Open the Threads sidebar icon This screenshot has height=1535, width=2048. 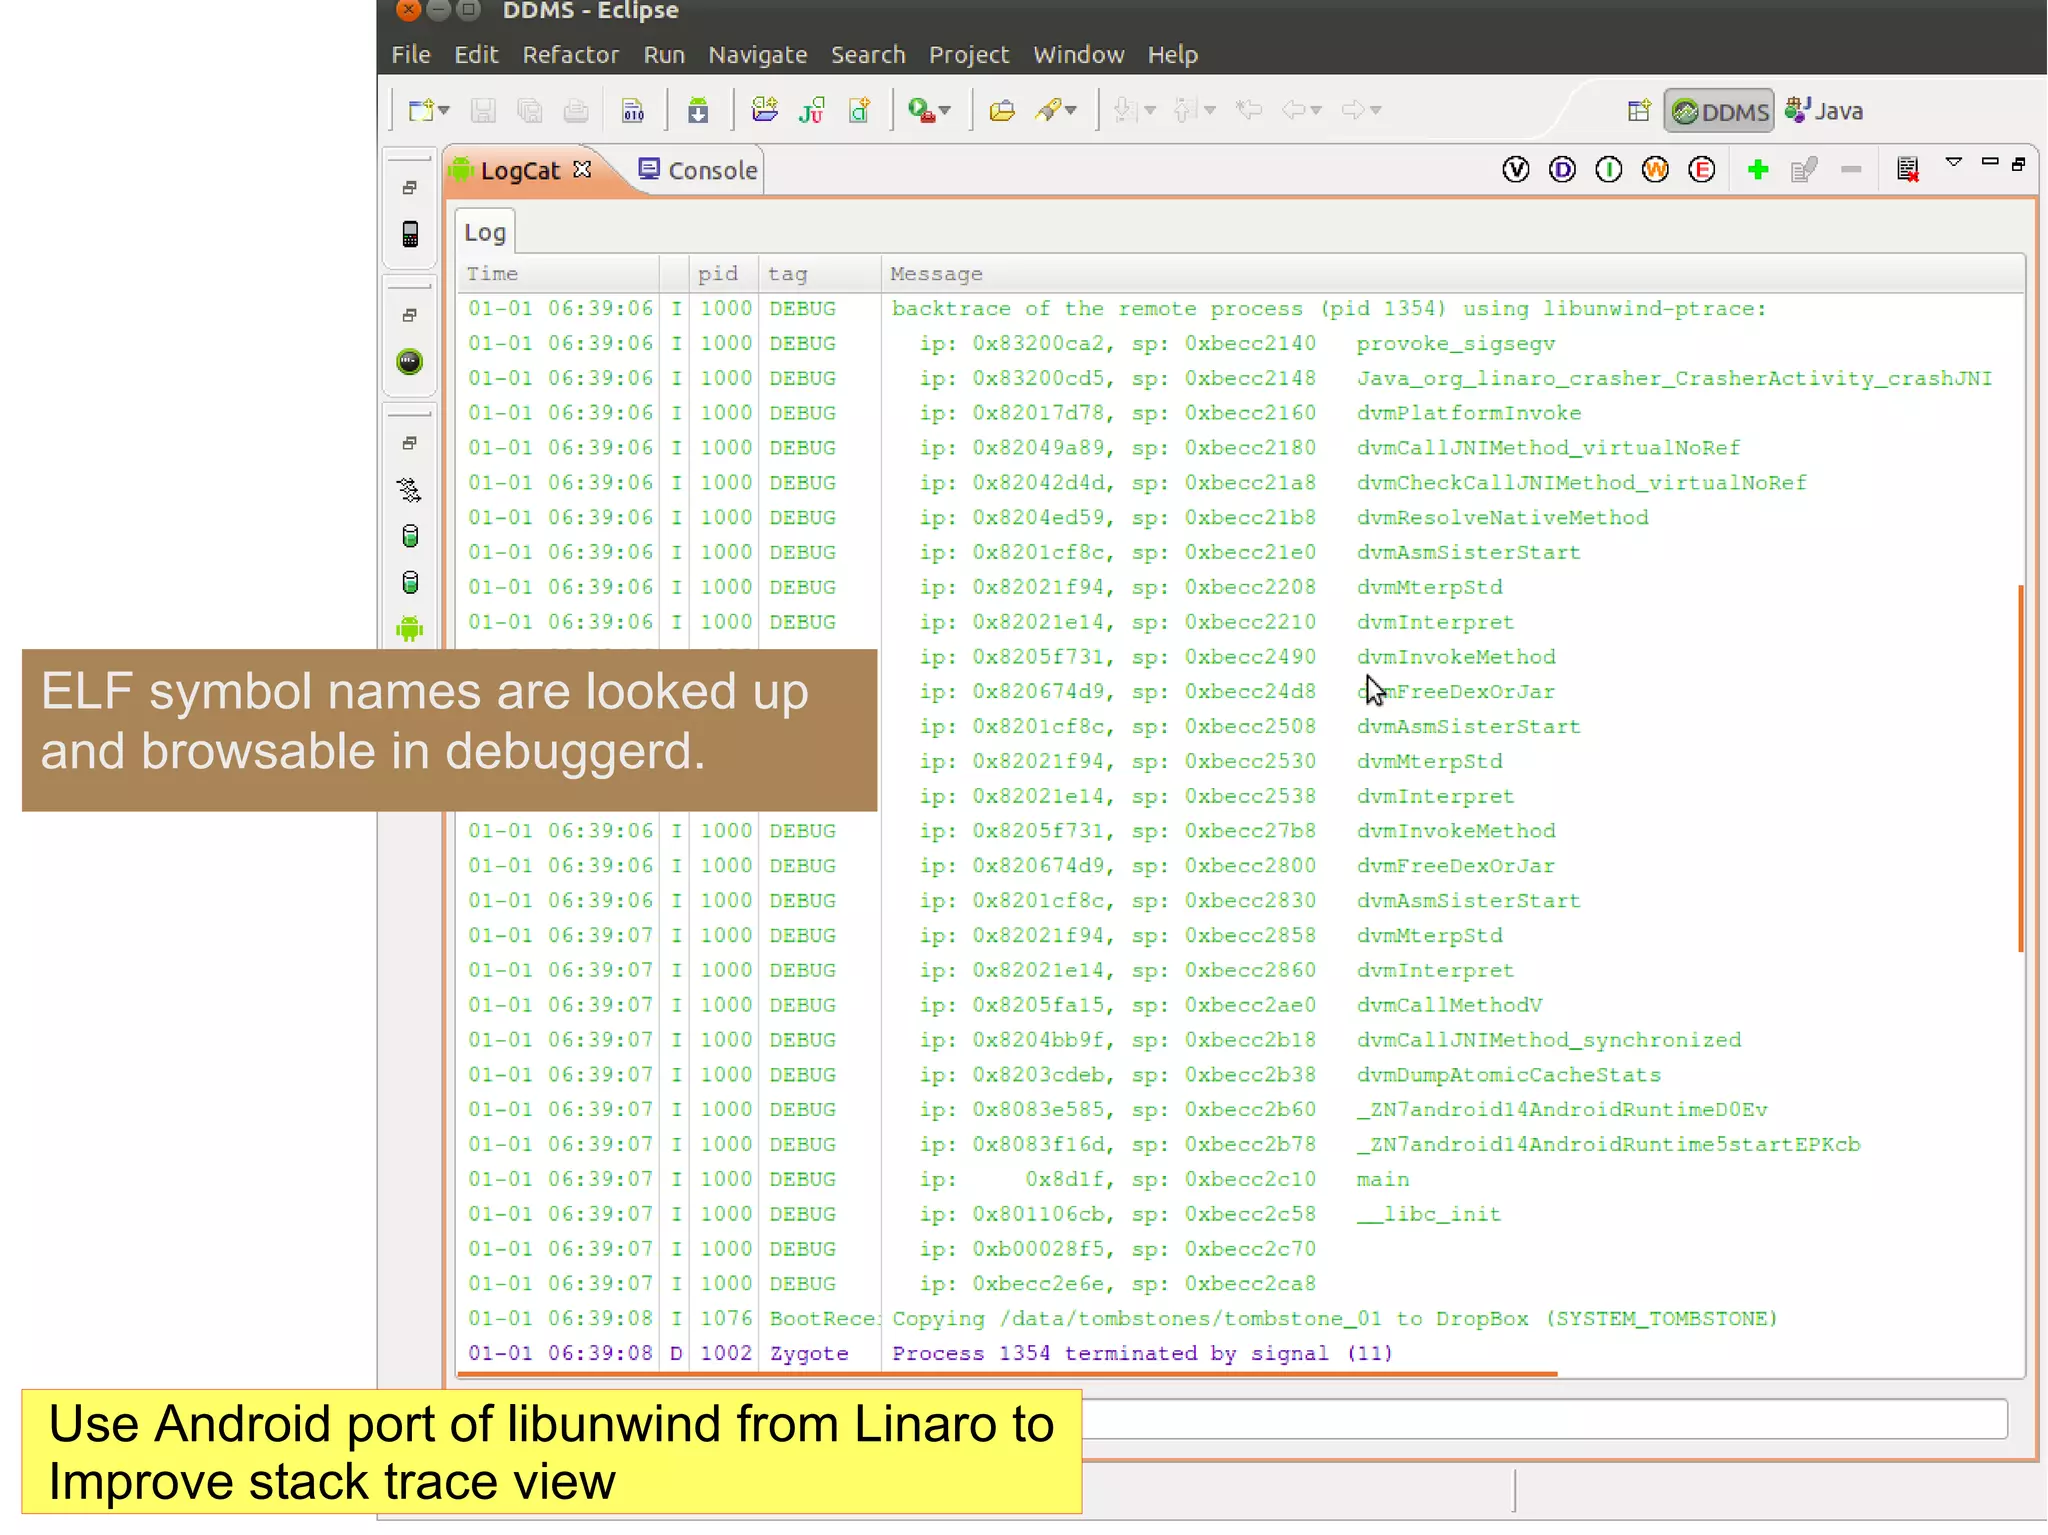(410, 490)
